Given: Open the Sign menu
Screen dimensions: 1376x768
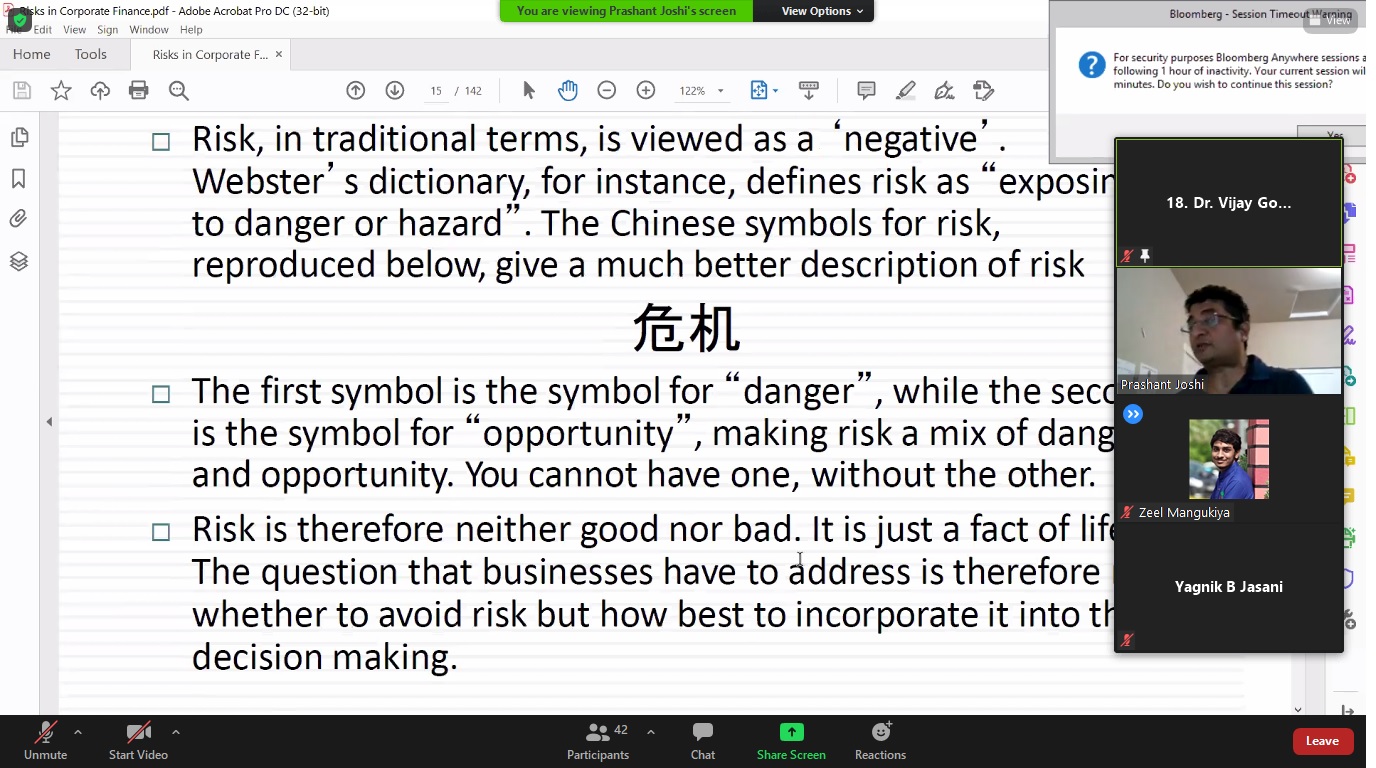Looking at the screenshot, I should [x=108, y=30].
